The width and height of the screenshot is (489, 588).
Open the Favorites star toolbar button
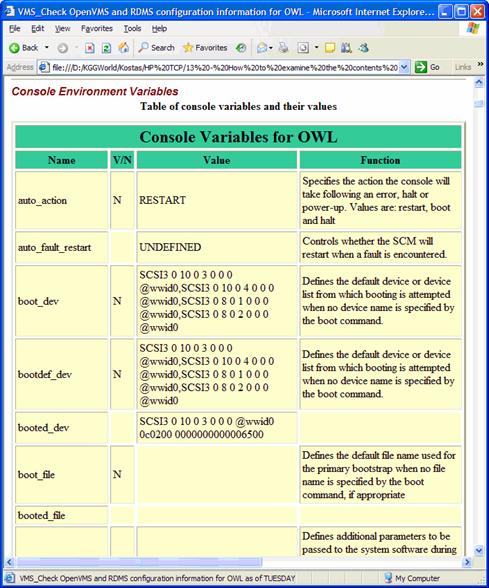205,48
